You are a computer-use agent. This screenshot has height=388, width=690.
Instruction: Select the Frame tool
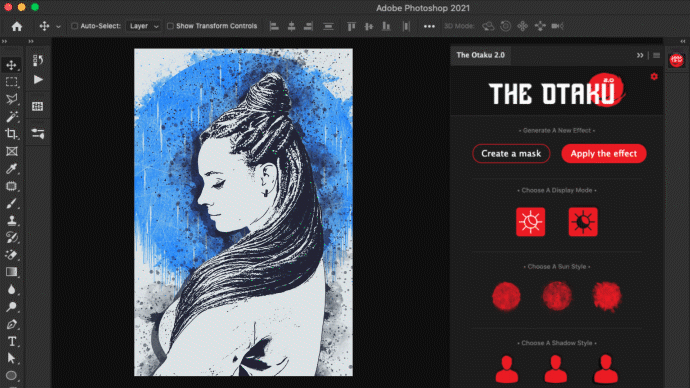11,151
